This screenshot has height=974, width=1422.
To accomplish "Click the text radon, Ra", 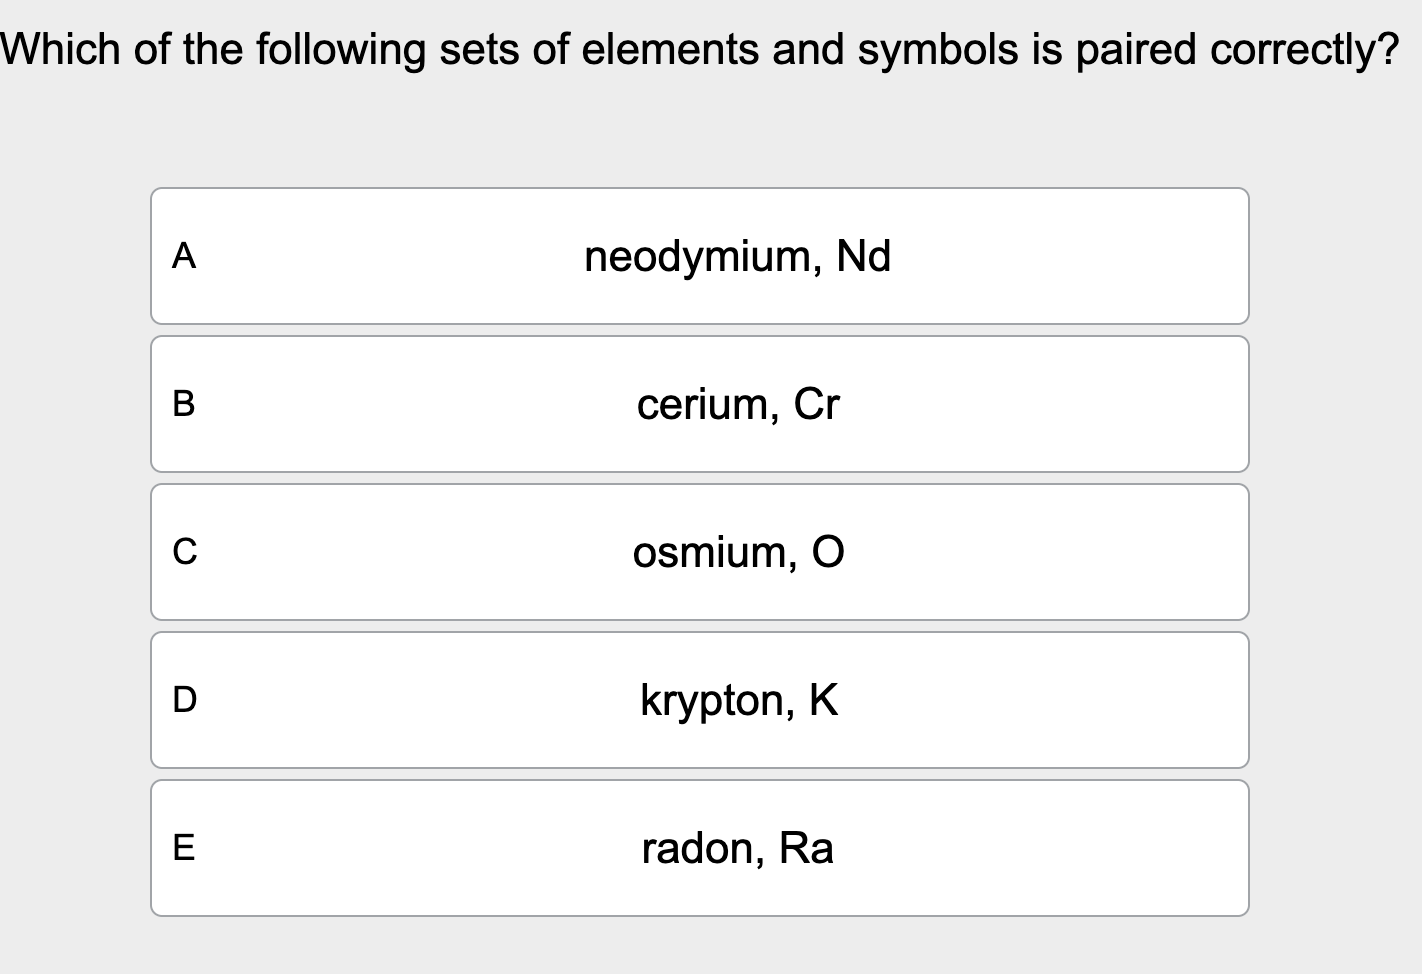I will click(x=737, y=847).
